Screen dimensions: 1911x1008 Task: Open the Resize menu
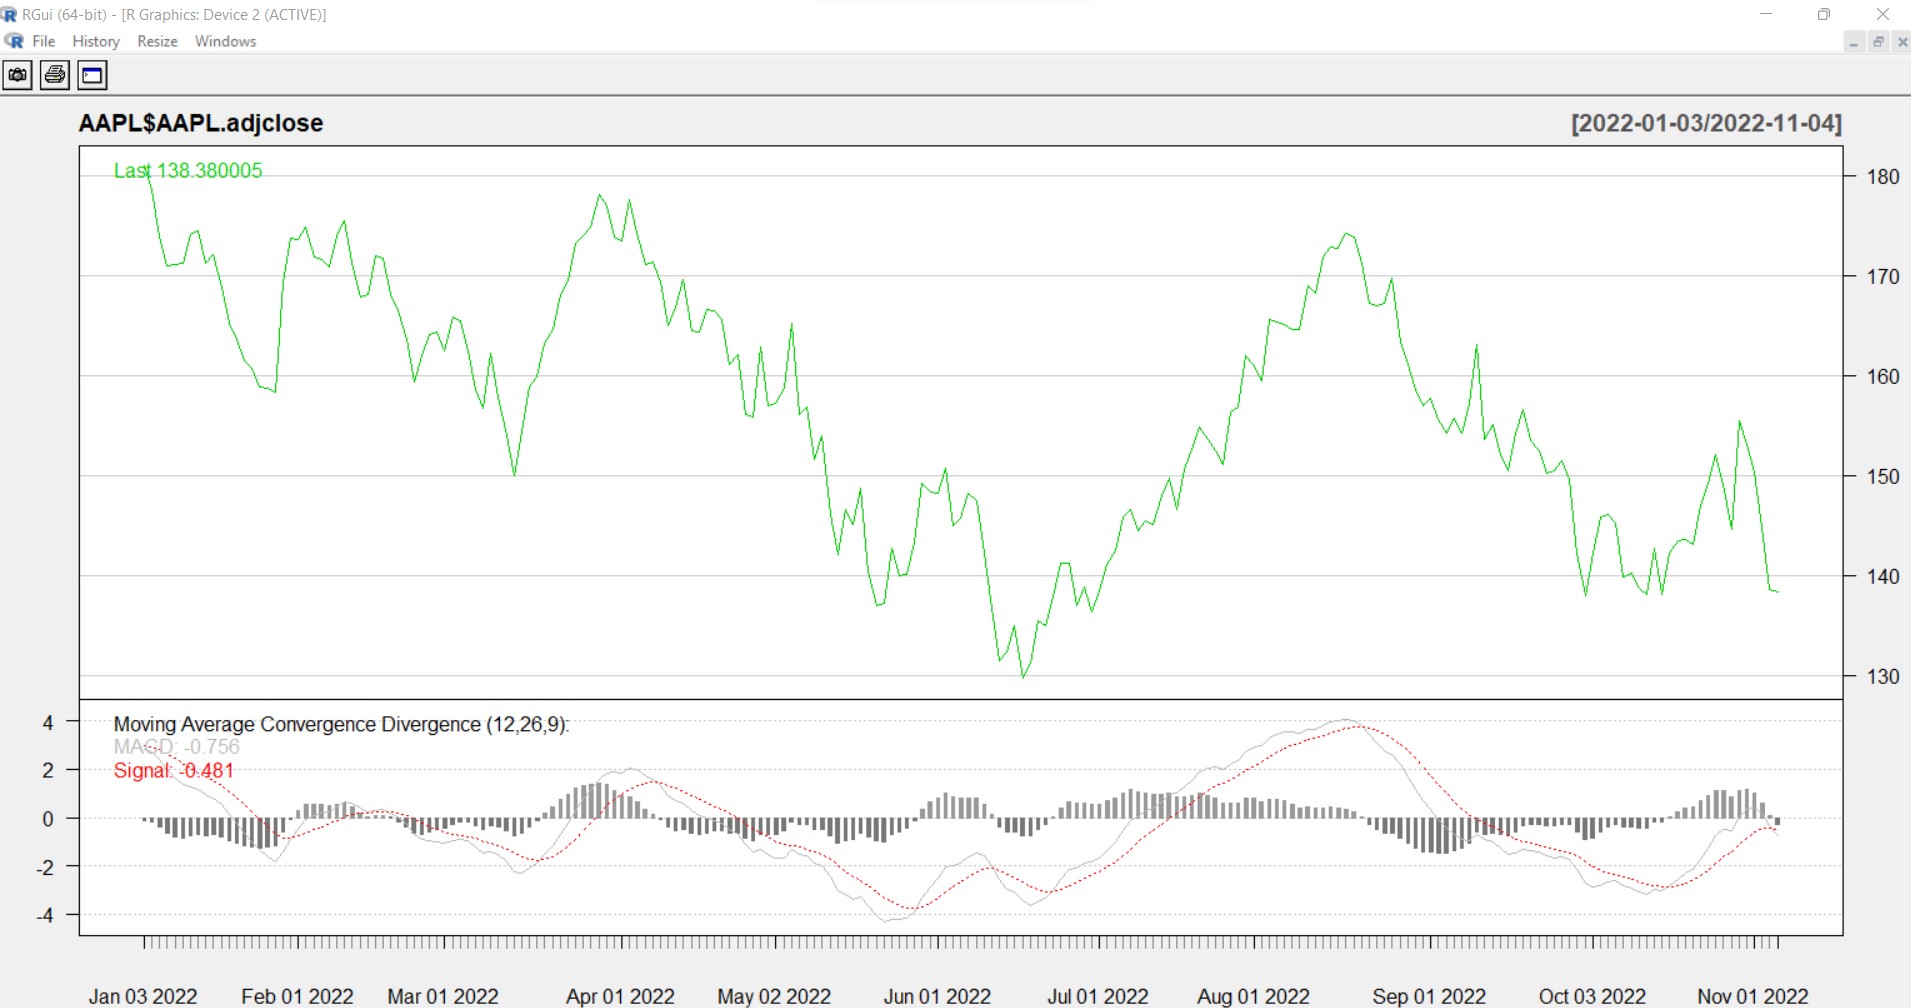tap(157, 41)
